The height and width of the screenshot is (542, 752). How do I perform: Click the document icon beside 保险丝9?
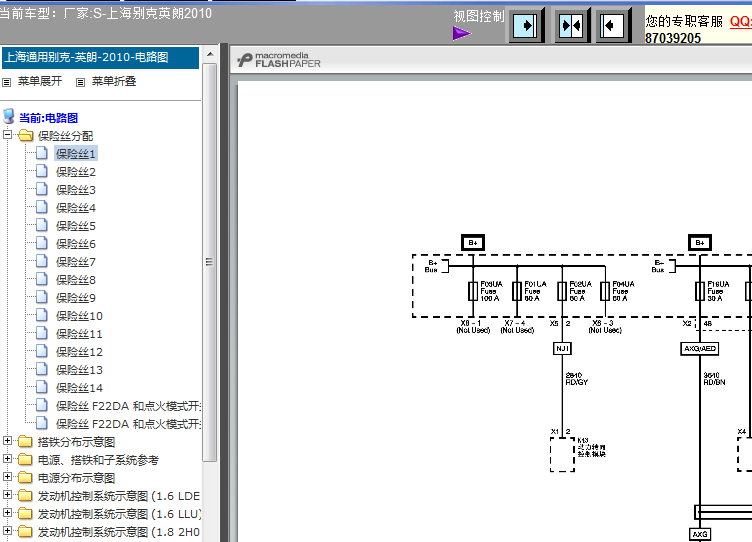click(42, 297)
